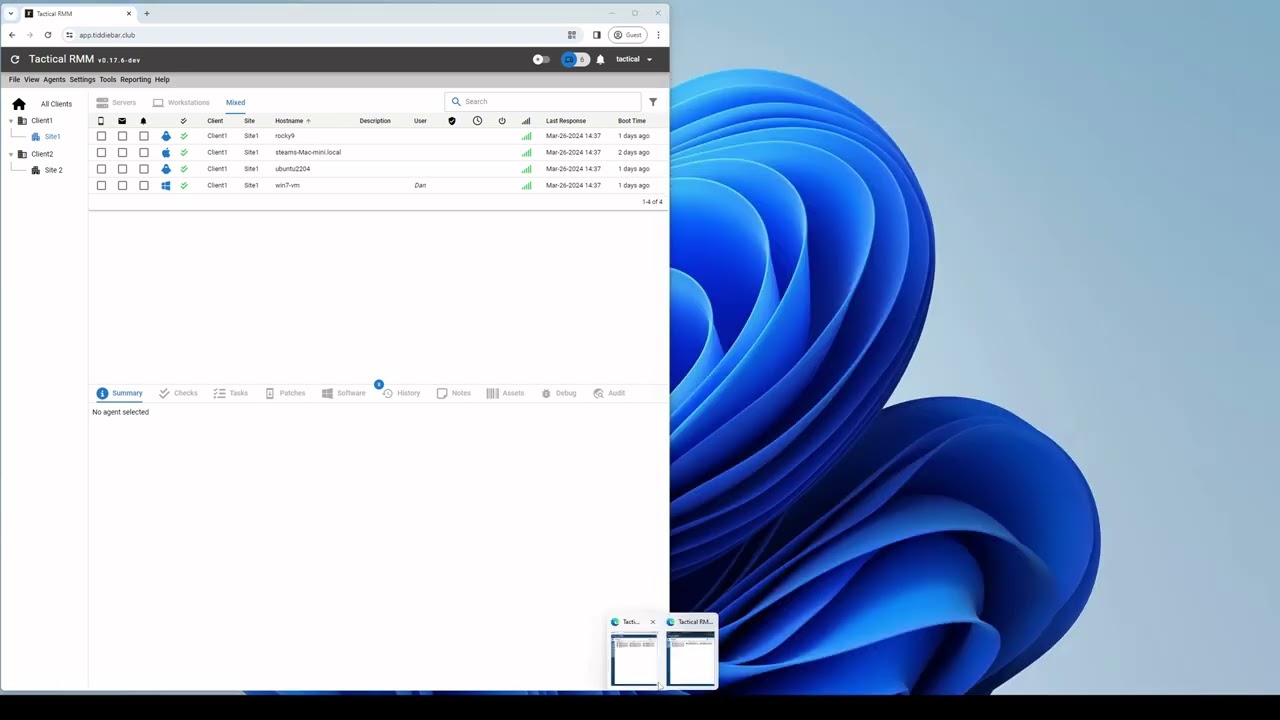Viewport: 1280px width, 720px height.
Task: Click into the agent Search field
Action: click(x=542, y=101)
